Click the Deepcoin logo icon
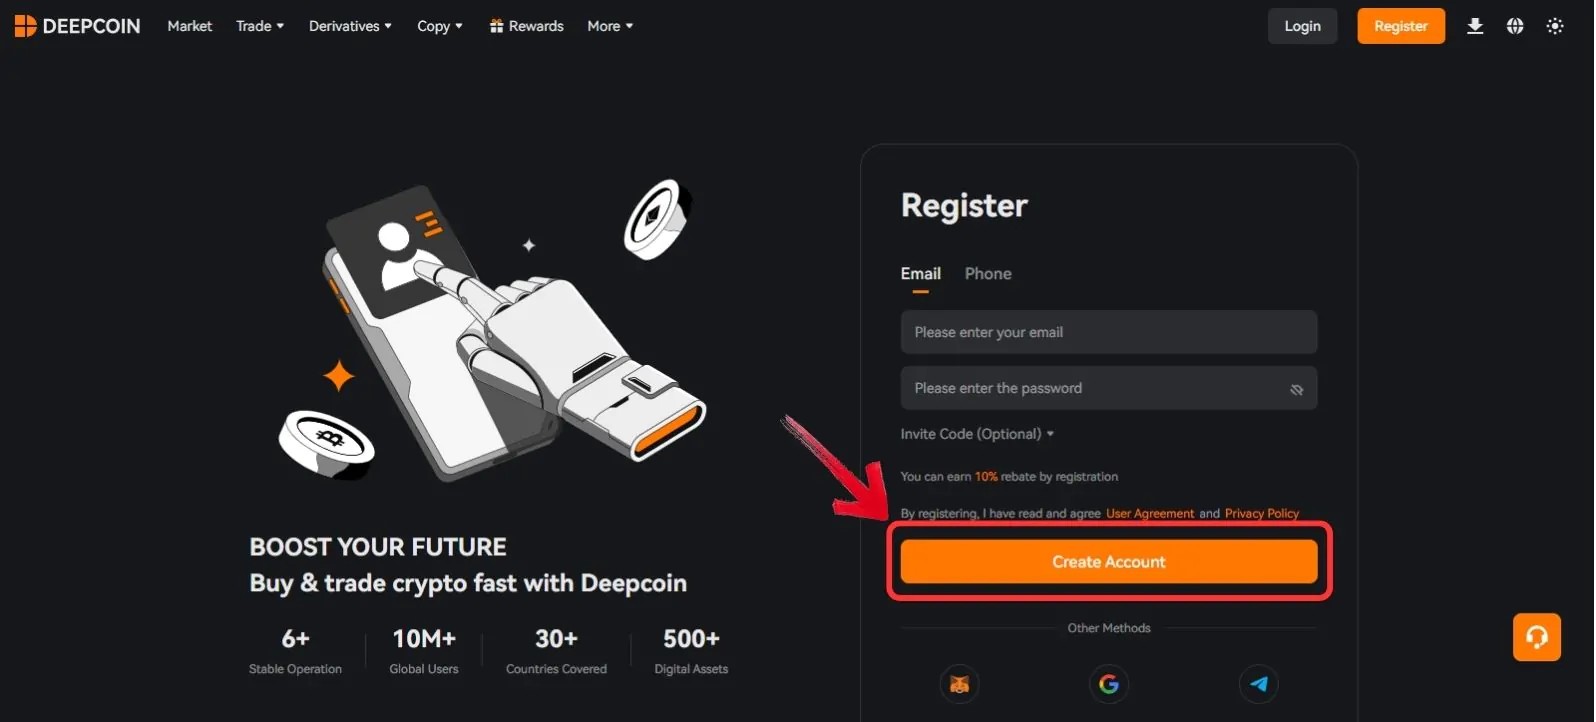Viewport: 1596px width, 722px height. point(25,25)
